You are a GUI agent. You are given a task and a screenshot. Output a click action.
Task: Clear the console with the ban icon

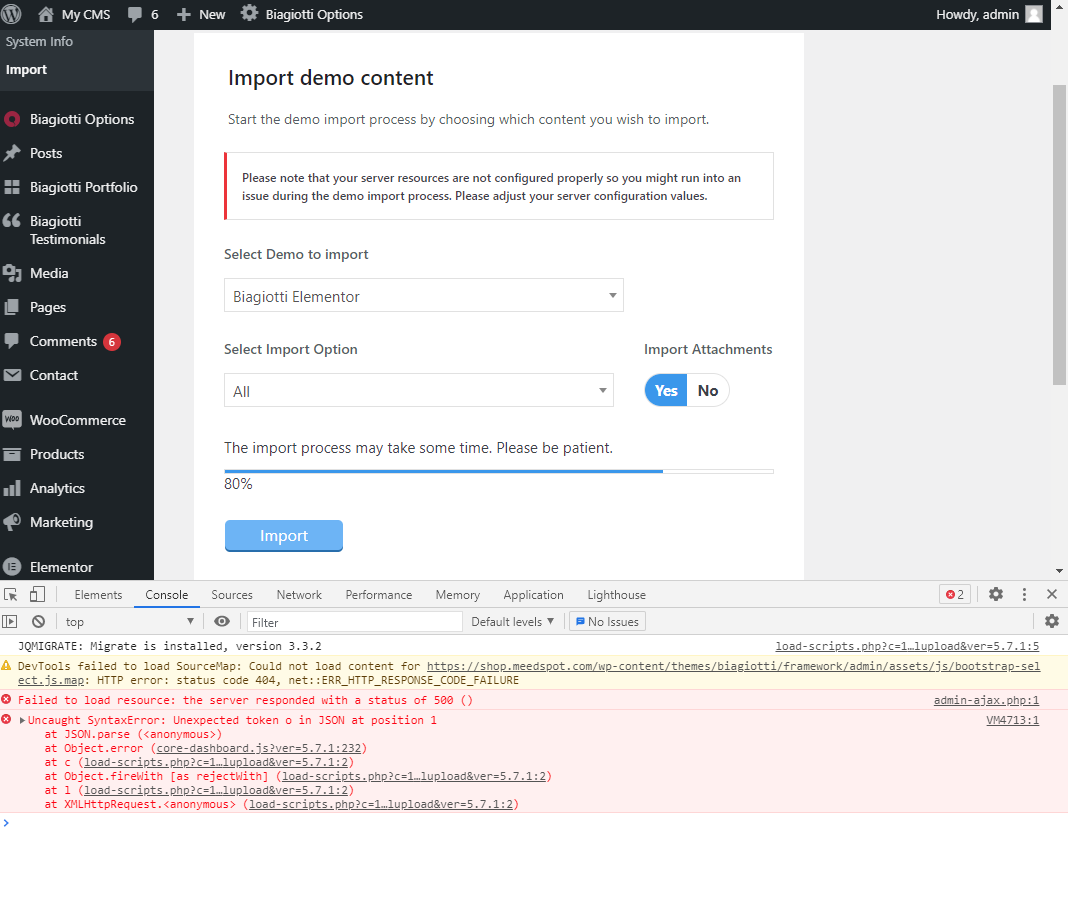click(x=38, y=622)
